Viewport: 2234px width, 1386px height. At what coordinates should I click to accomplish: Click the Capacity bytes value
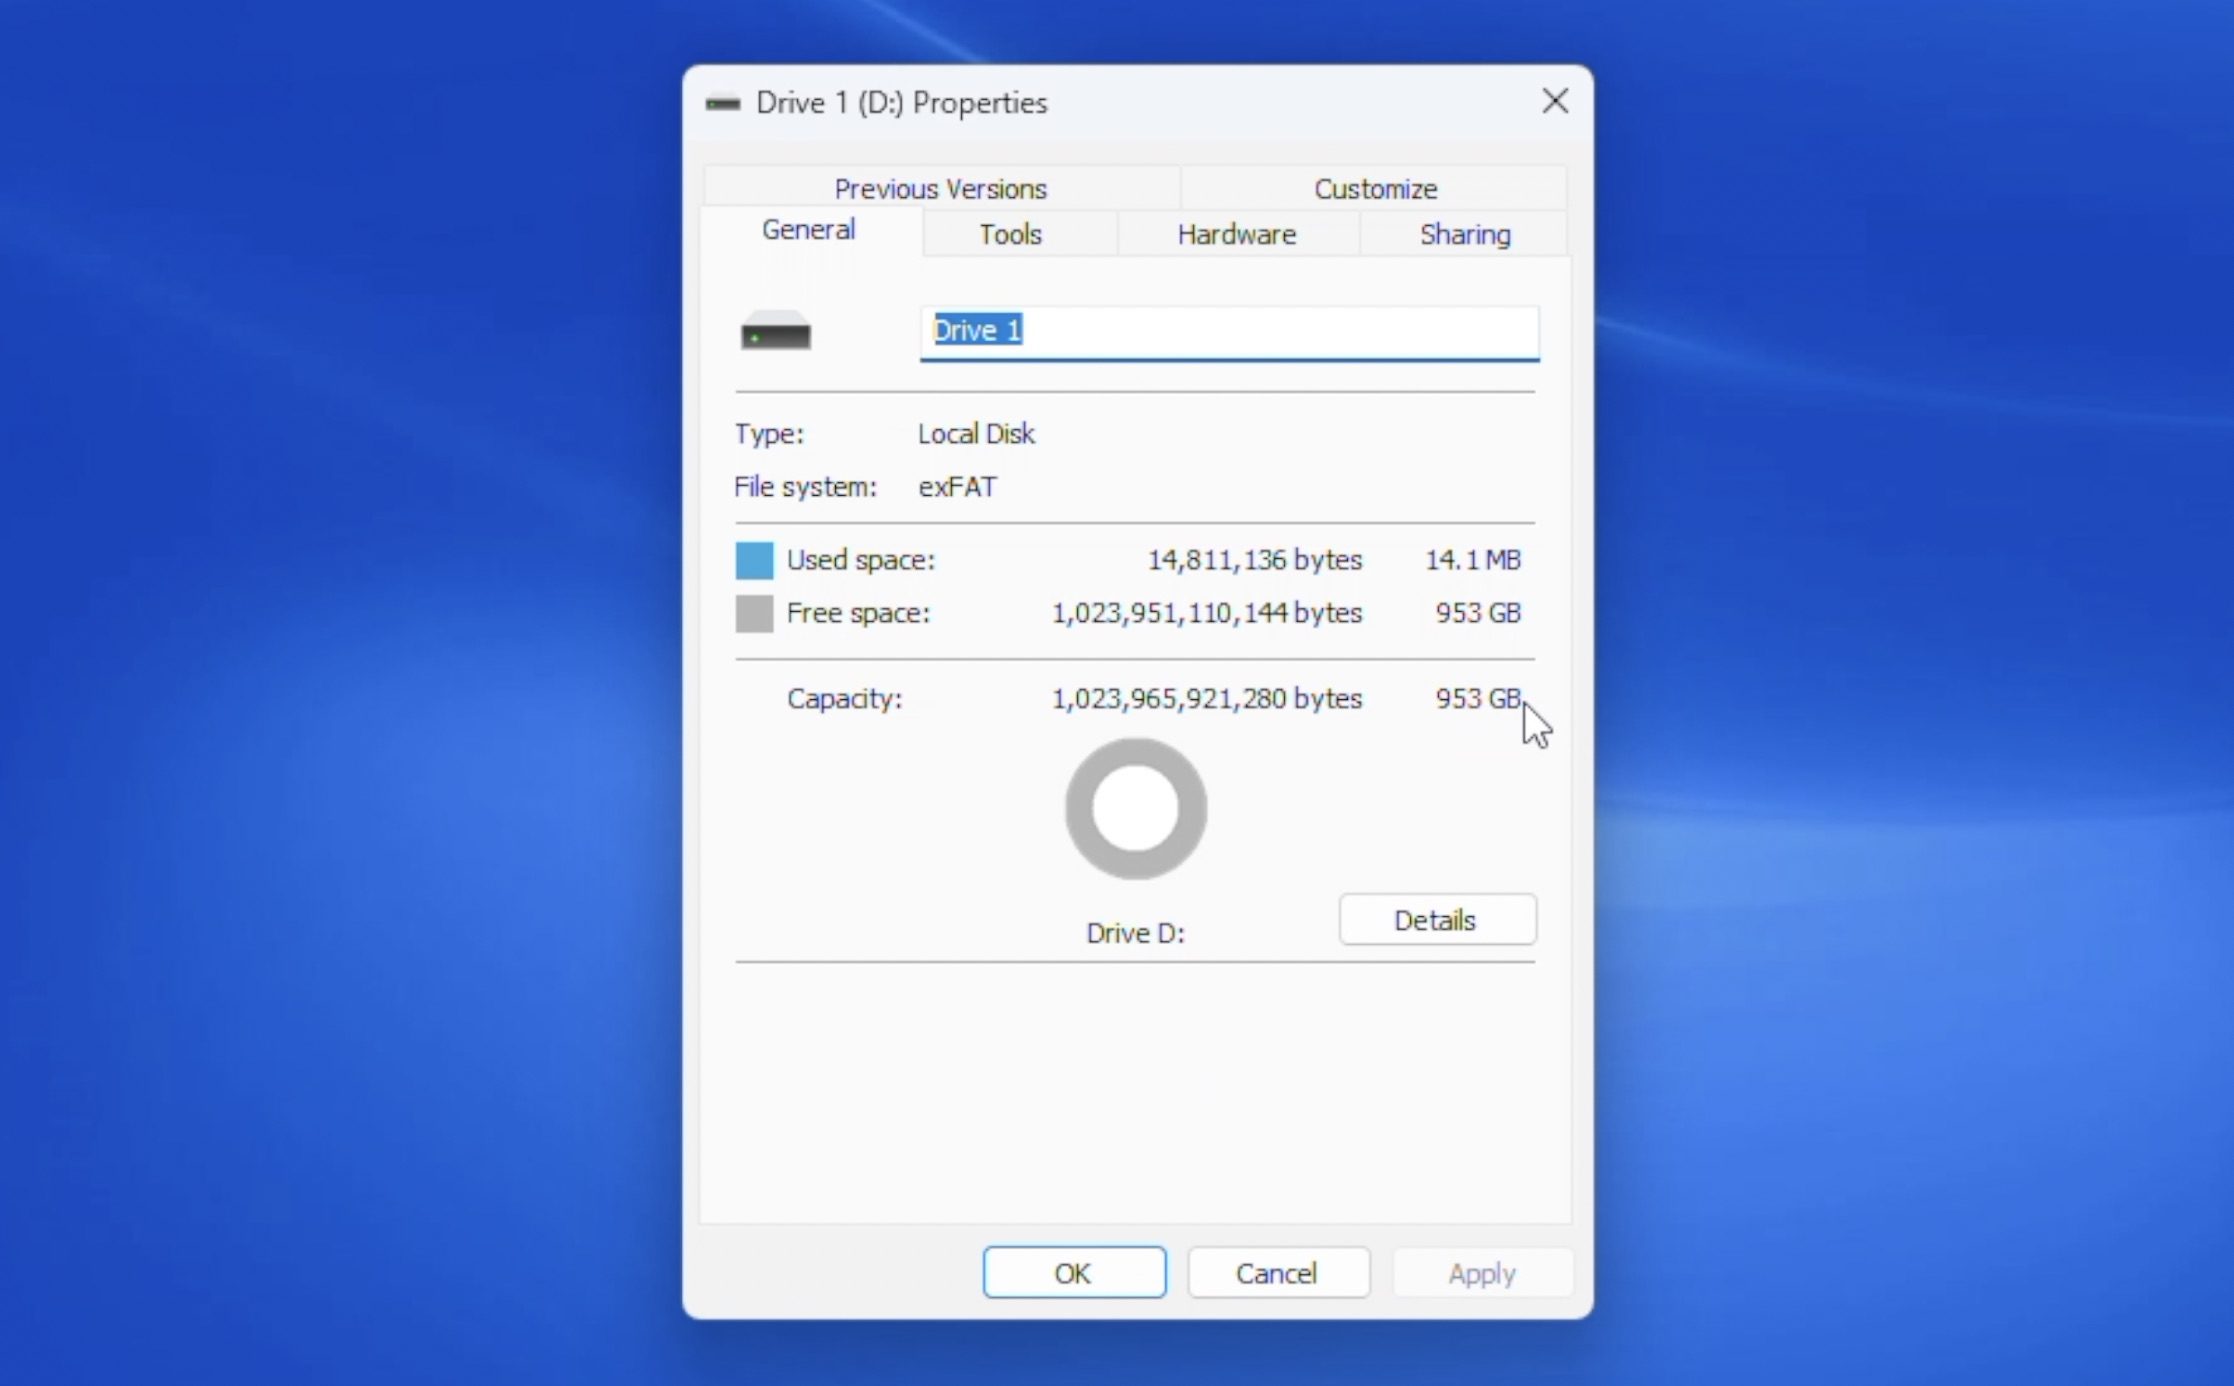[1205, 698]
